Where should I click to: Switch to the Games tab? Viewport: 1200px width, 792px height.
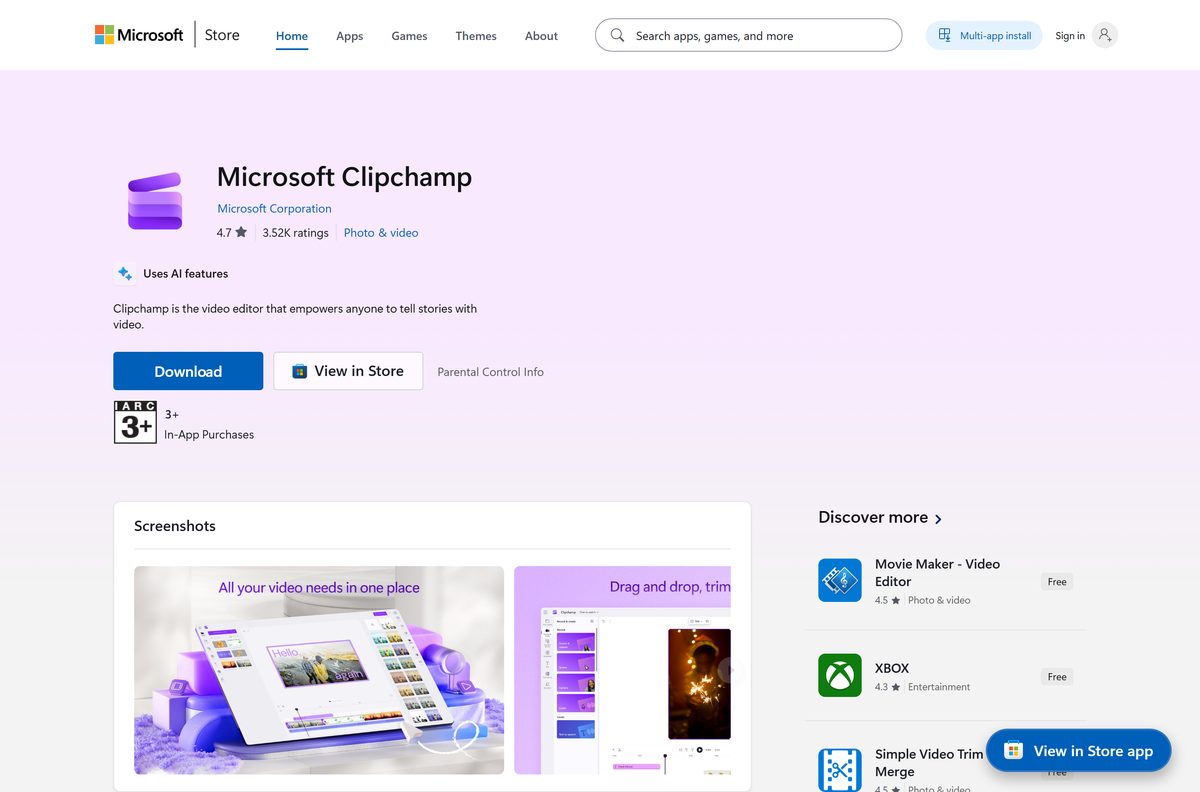(409, 36)
